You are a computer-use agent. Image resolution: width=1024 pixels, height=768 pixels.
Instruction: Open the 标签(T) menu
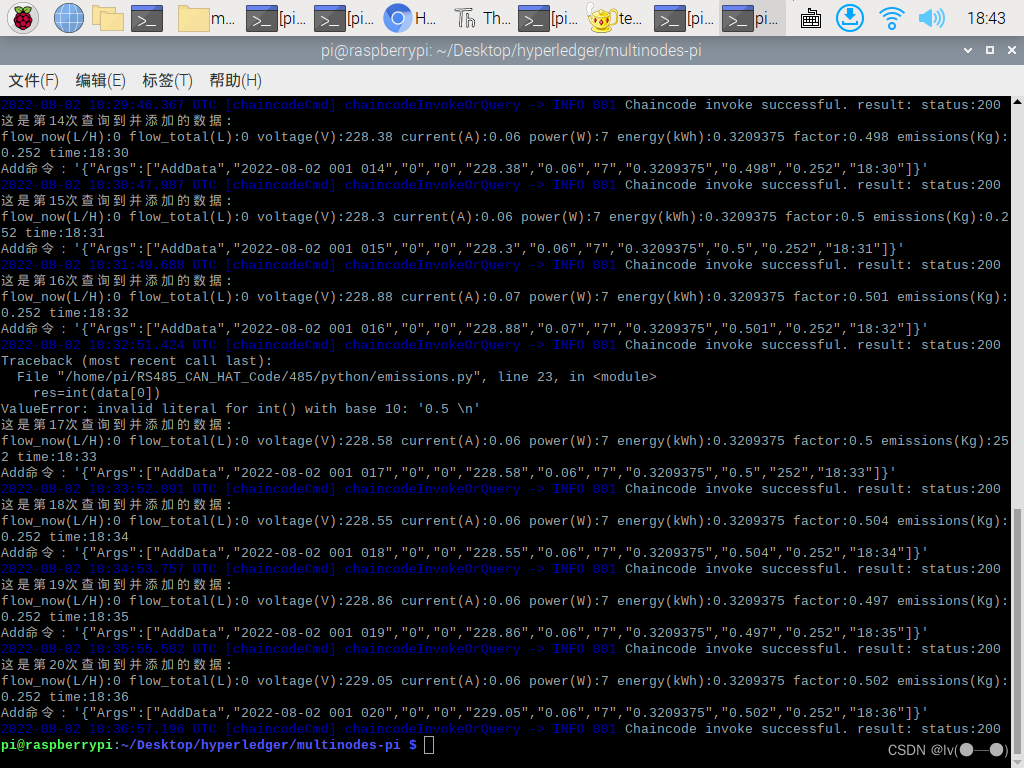[167, 80]
